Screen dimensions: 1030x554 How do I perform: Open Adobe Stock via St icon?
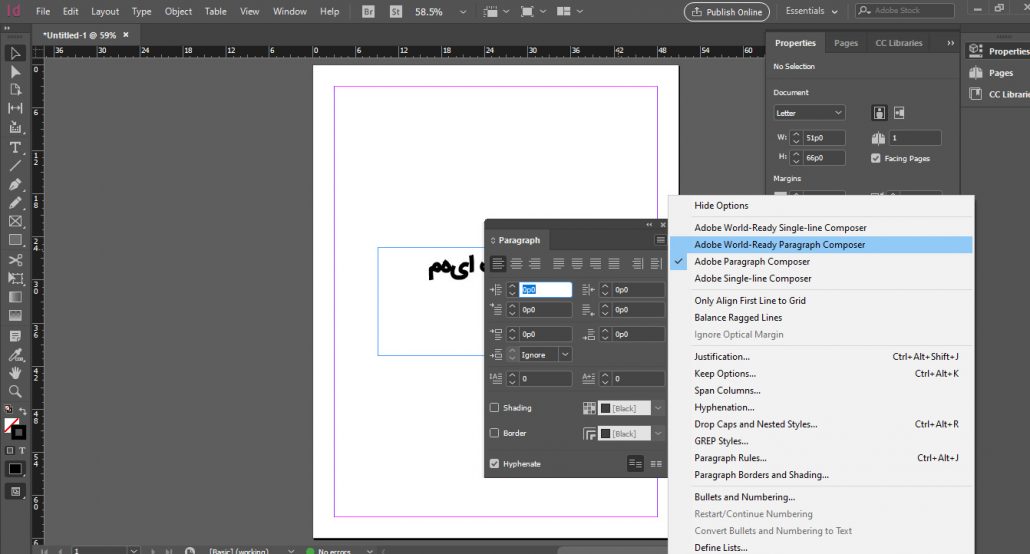395,12
